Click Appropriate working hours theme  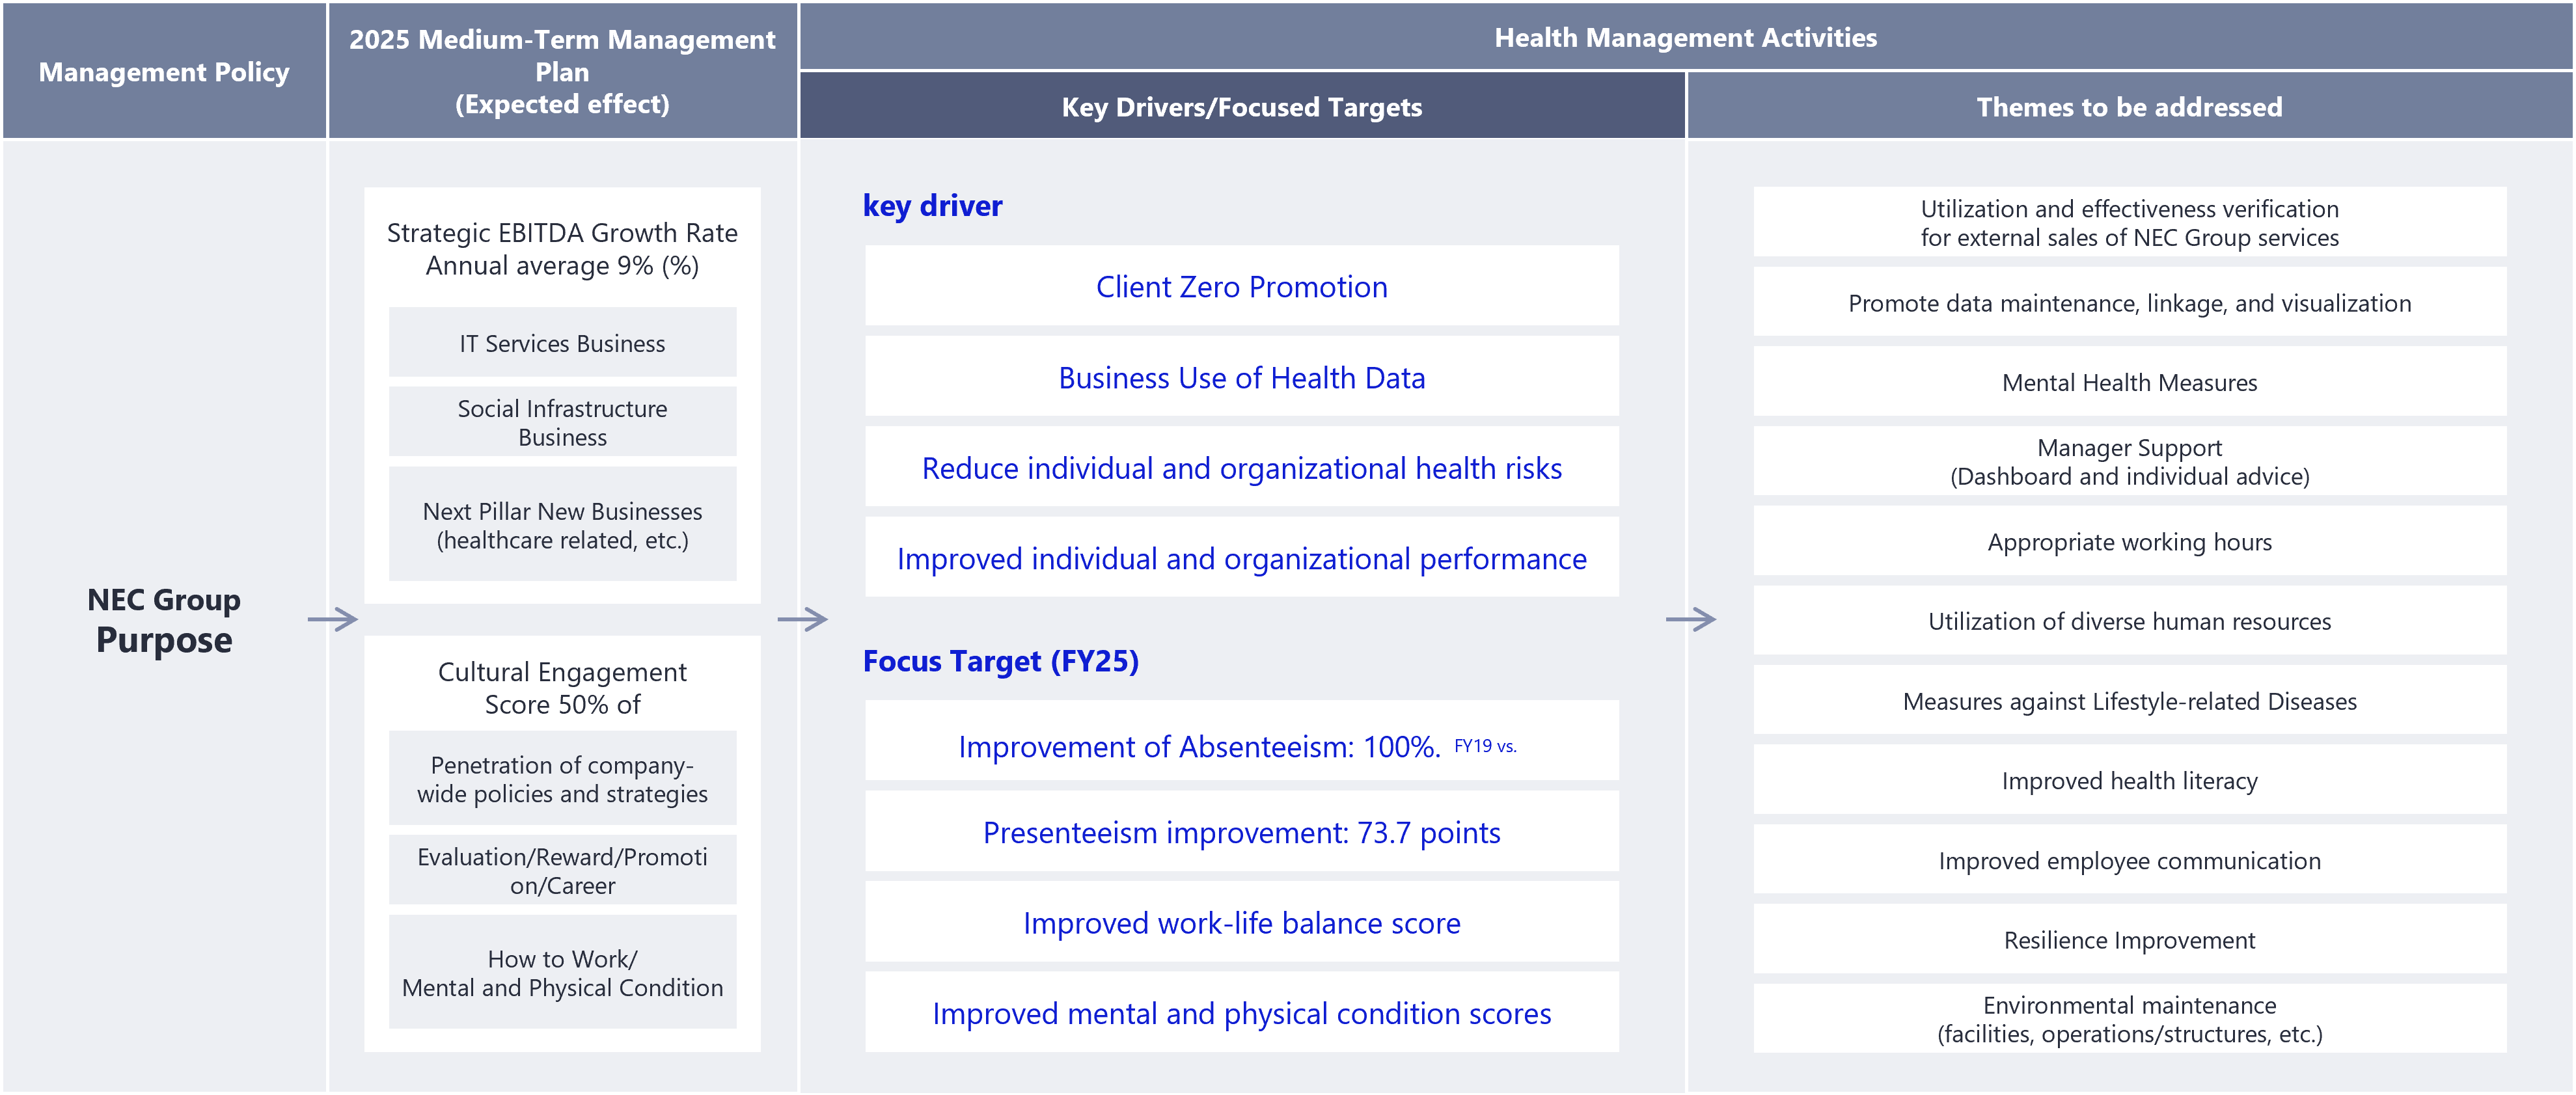pyautogui.click(x=2129, y=541)
